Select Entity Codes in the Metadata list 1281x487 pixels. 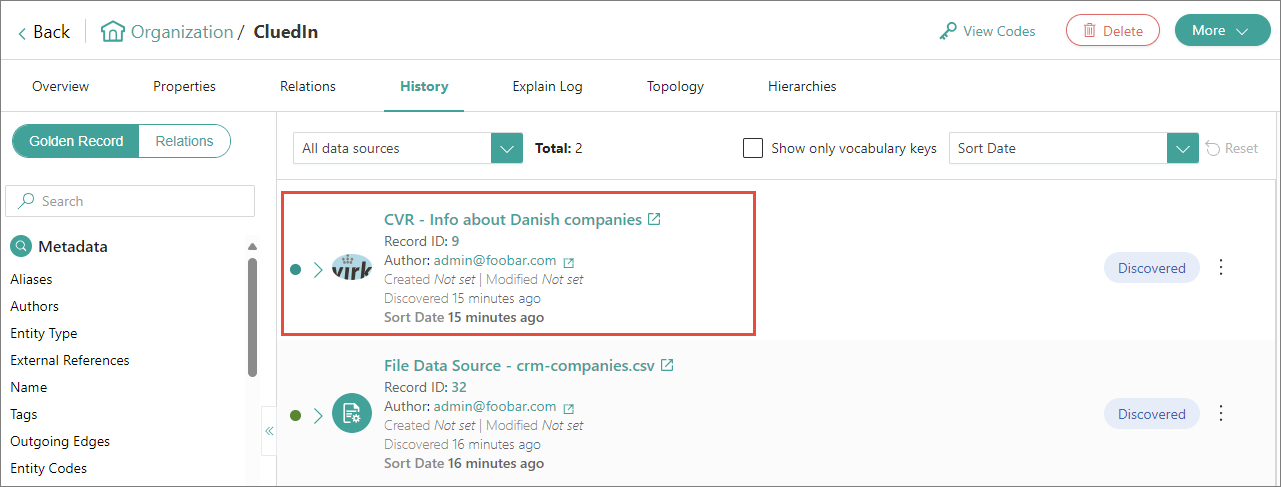pos(48,468)
